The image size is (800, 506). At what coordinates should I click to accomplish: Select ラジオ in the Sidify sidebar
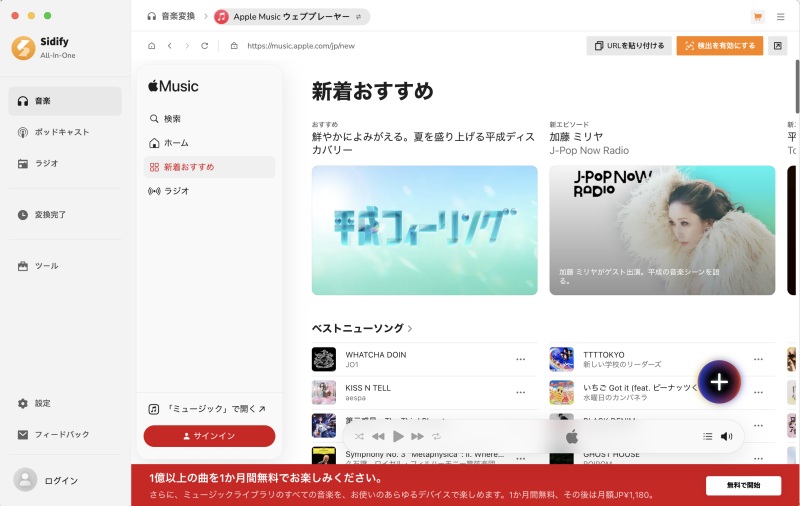pyautogui.click(x=65, y=163)
